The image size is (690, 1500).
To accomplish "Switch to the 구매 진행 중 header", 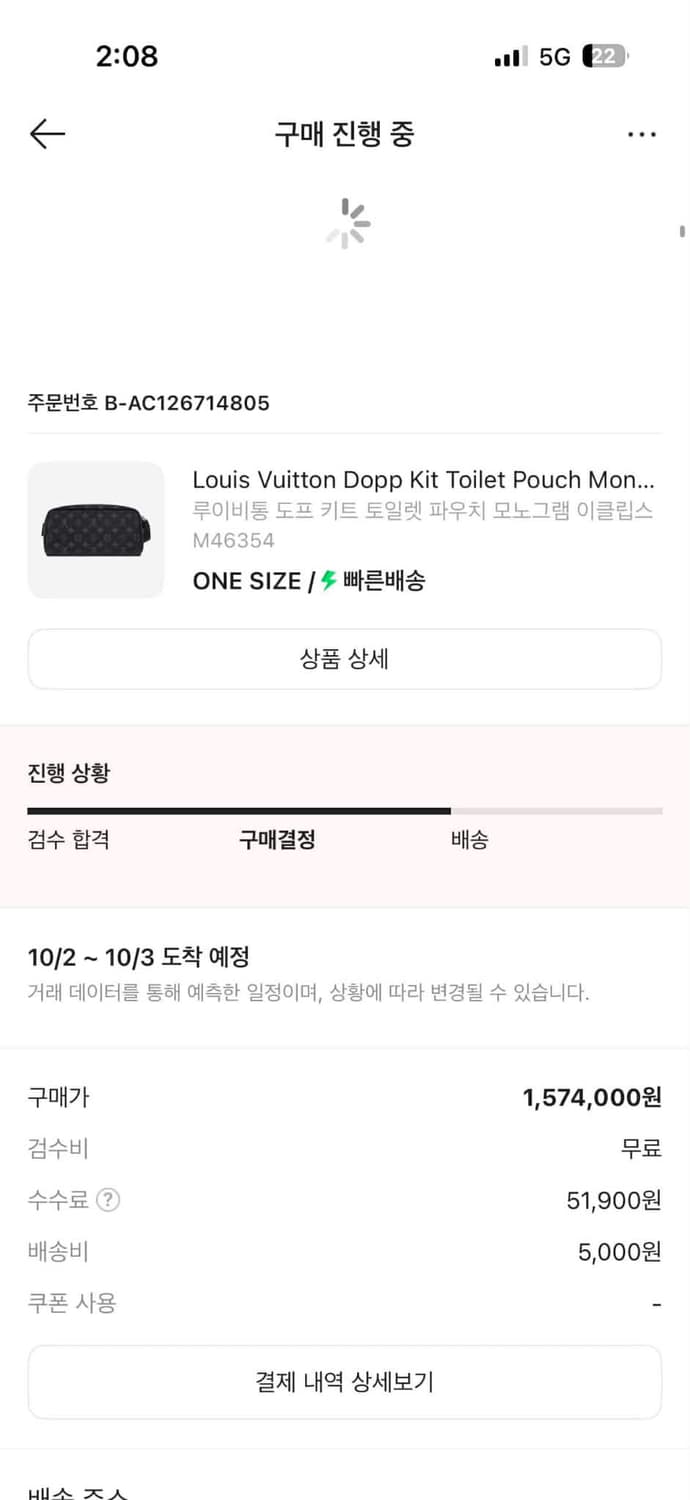I will (345, 134).
